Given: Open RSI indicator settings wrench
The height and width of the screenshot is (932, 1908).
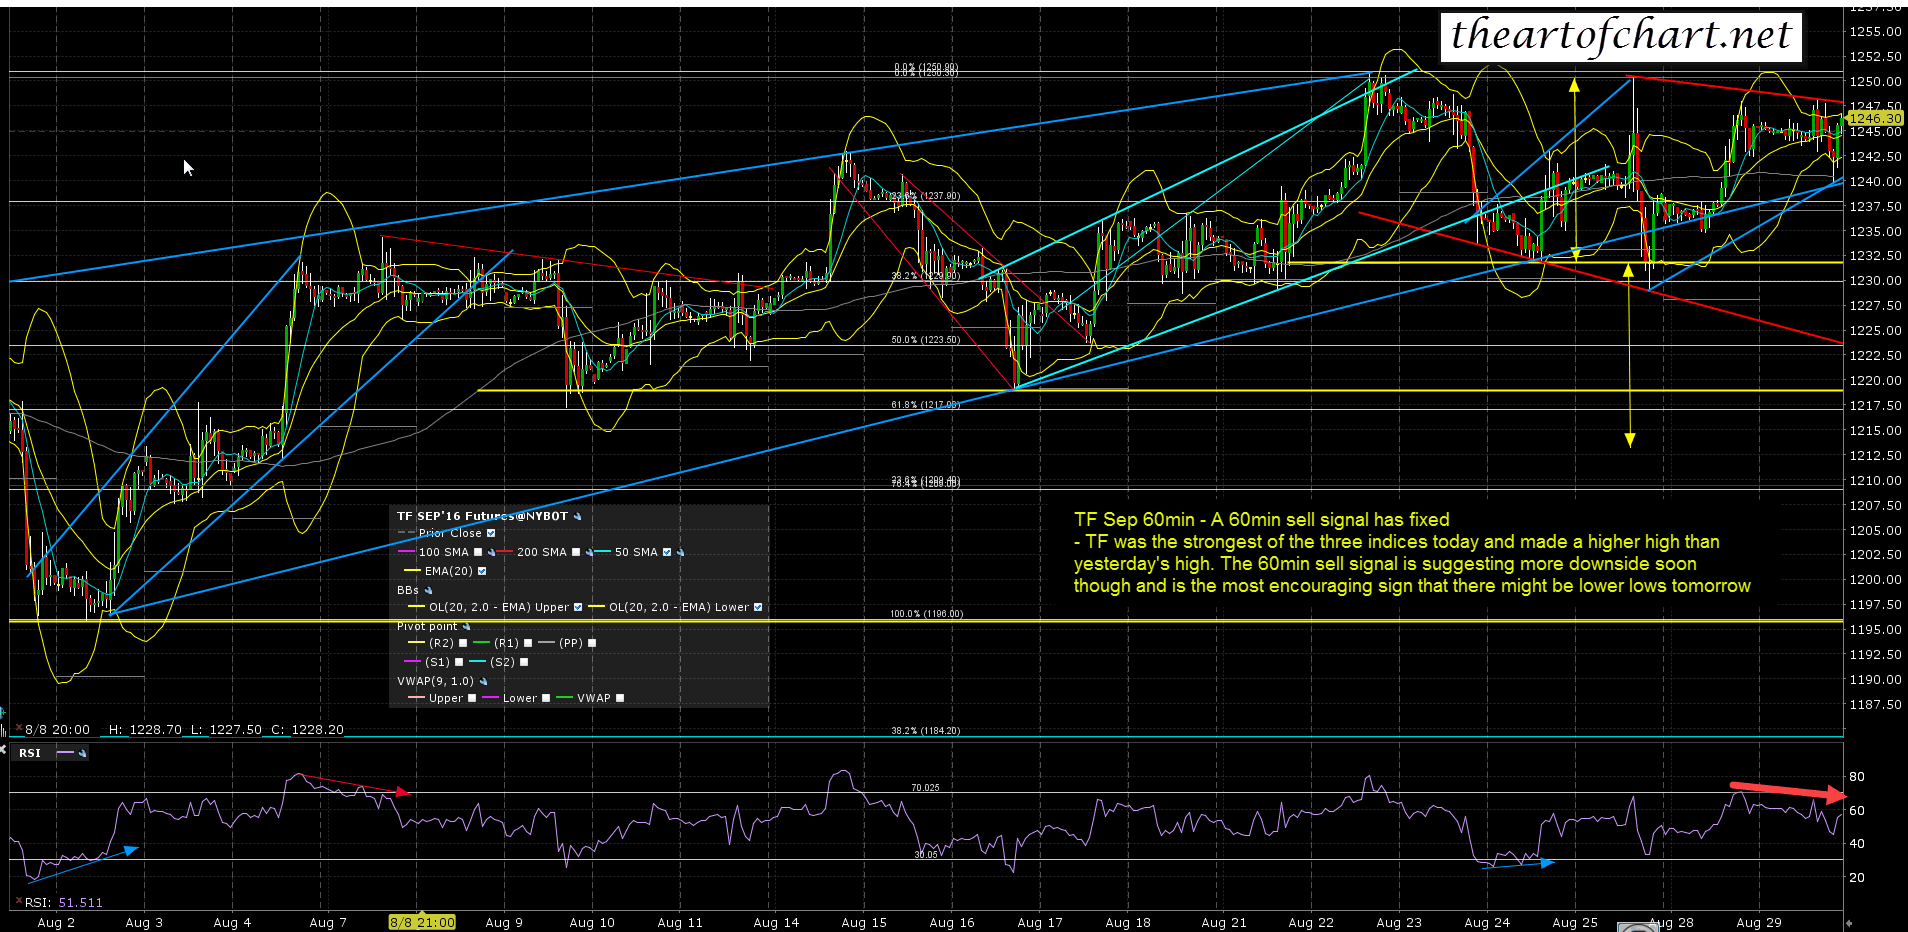Looking at the screenshot, I should [x=82, y=753].
